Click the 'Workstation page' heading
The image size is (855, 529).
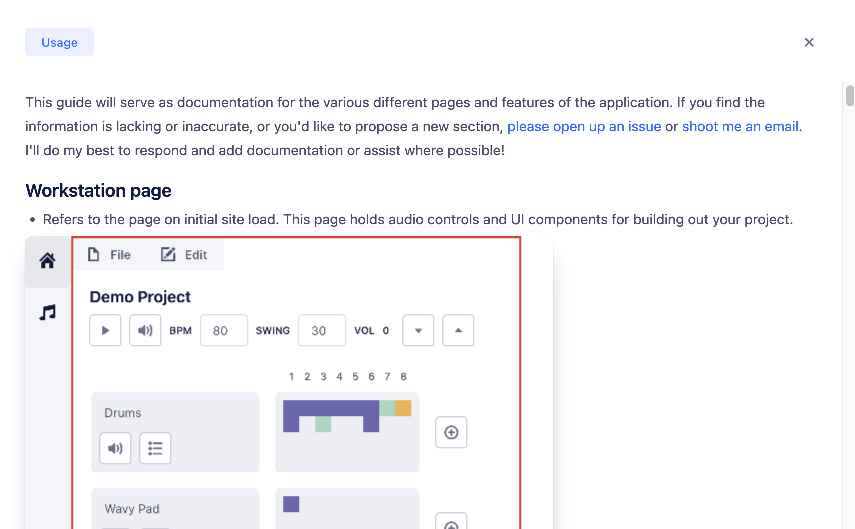98,191
